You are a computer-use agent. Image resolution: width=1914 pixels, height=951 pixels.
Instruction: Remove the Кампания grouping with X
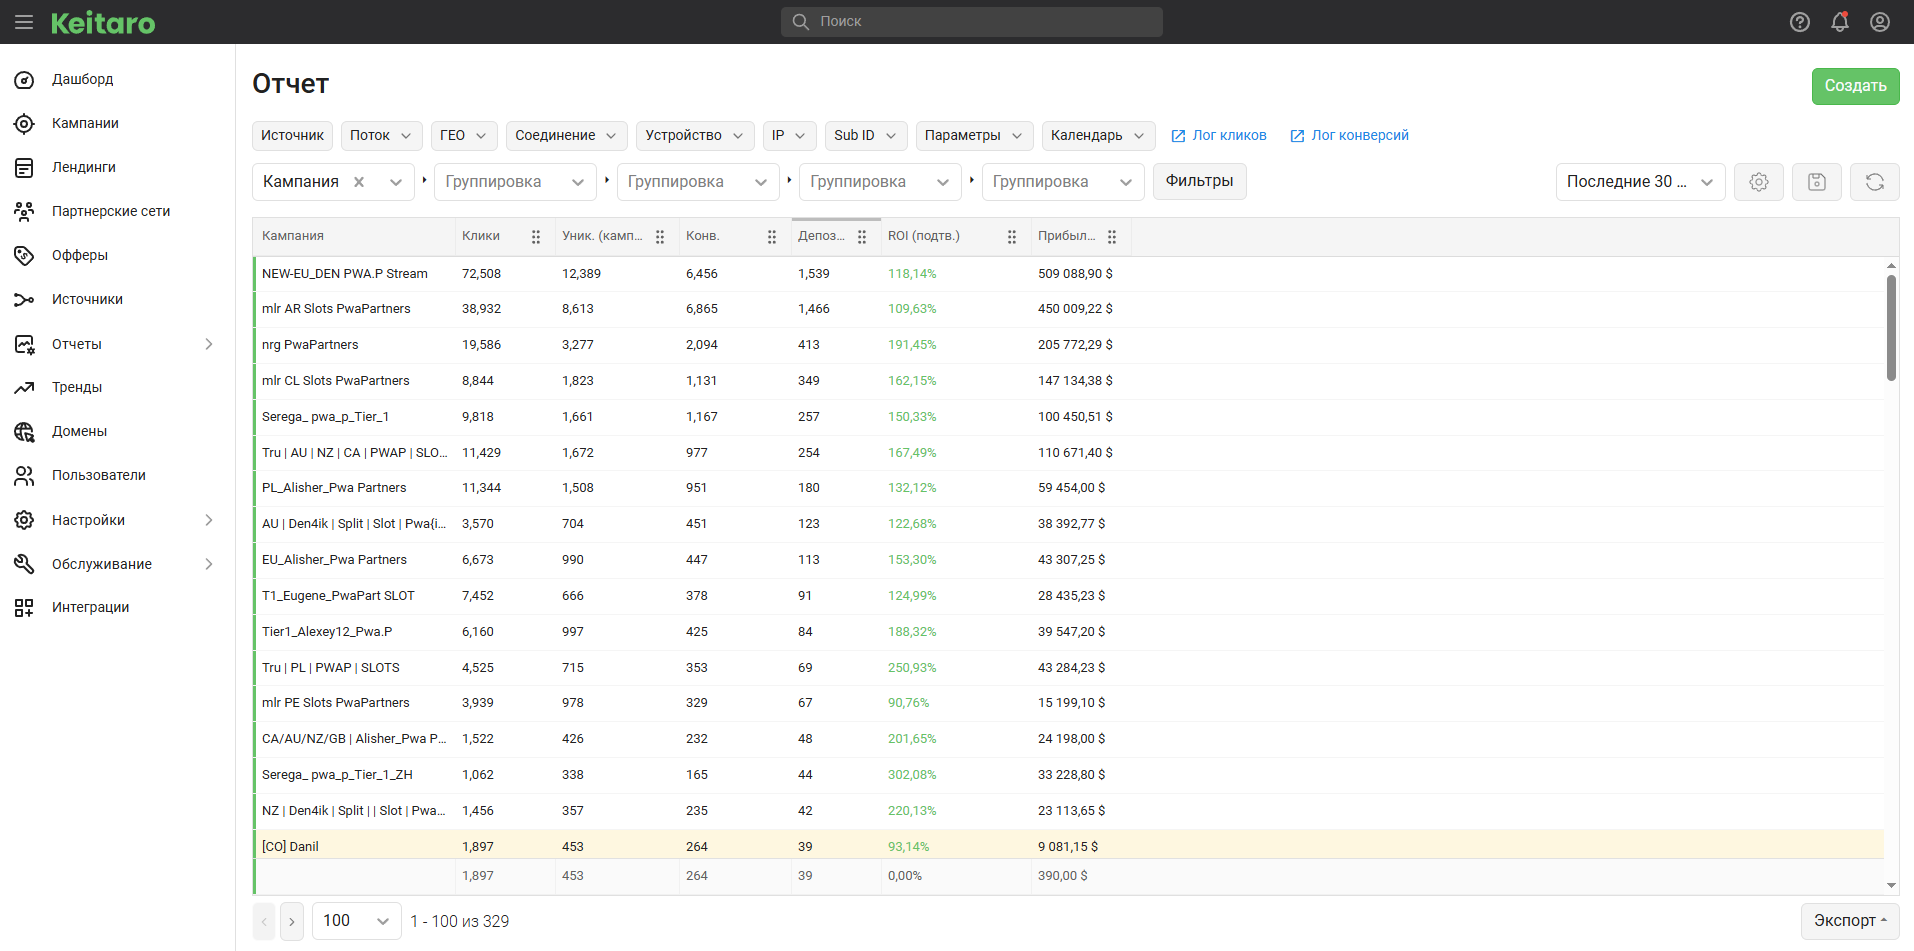click(359, 182)
